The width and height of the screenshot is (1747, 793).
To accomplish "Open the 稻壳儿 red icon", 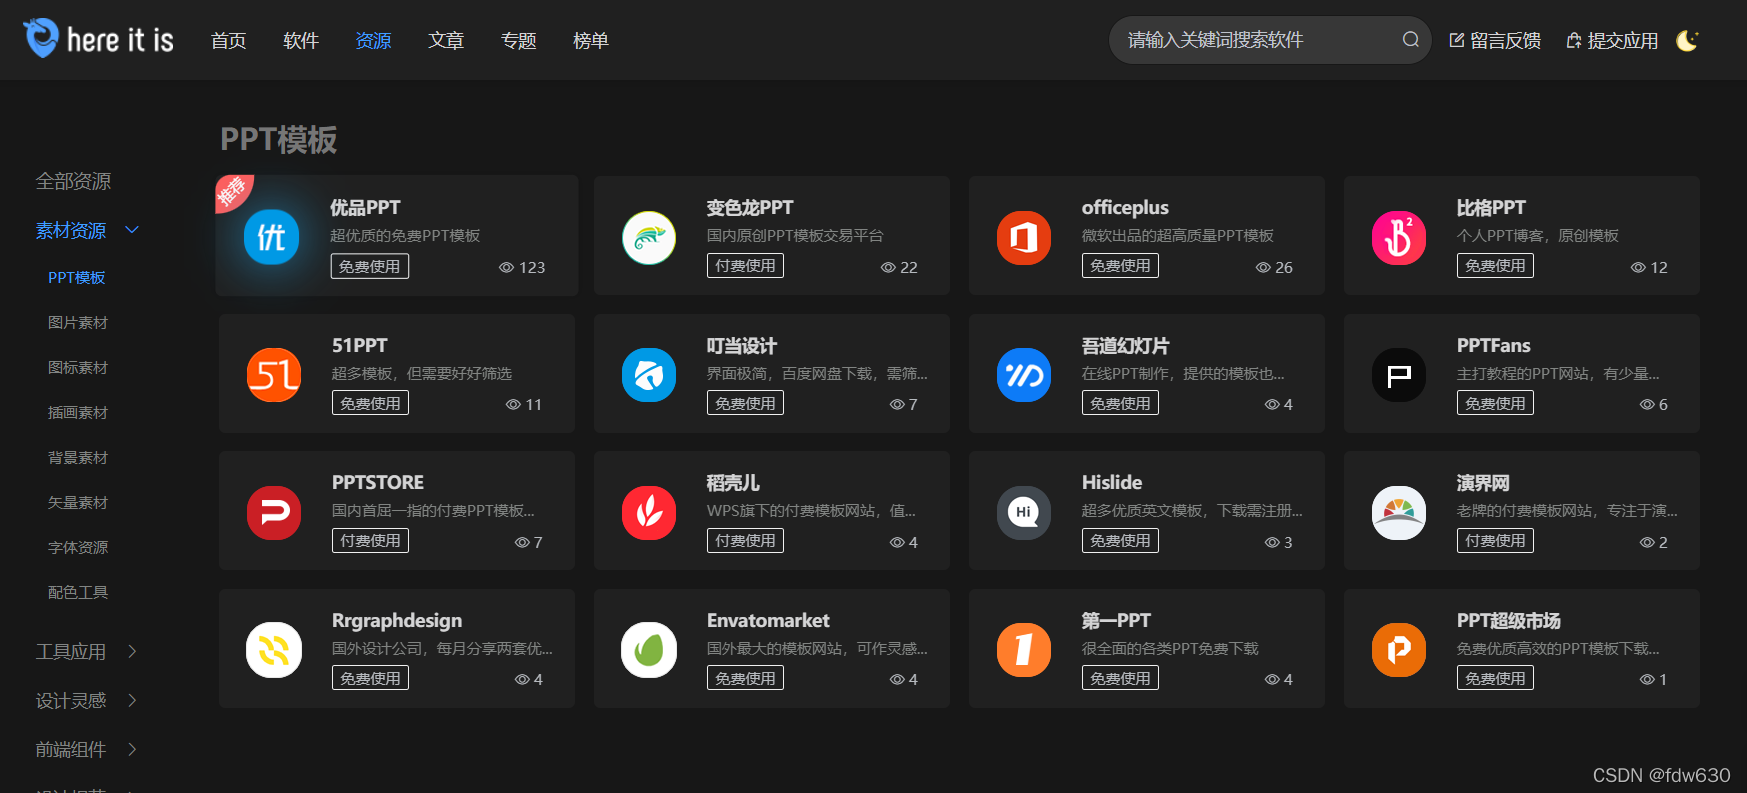I will coord(649,513).
